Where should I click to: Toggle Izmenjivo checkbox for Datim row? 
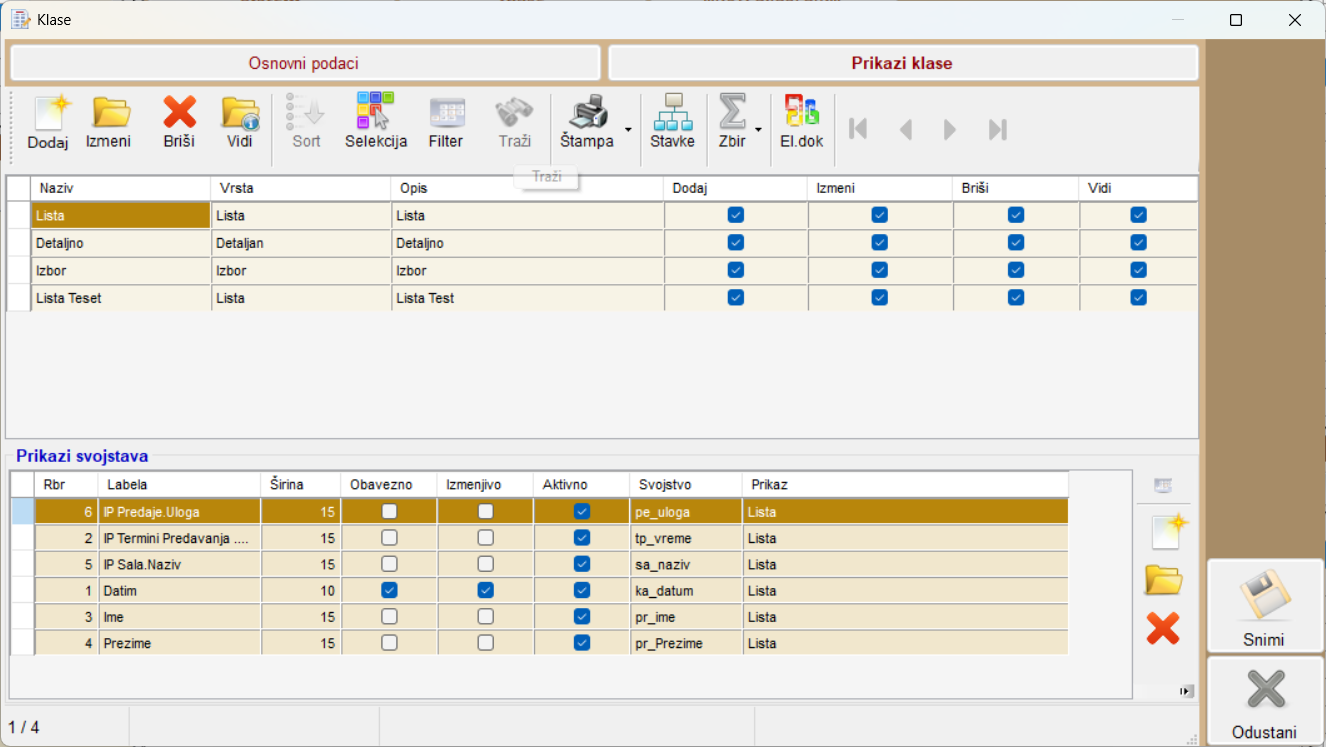pos(485,590)
